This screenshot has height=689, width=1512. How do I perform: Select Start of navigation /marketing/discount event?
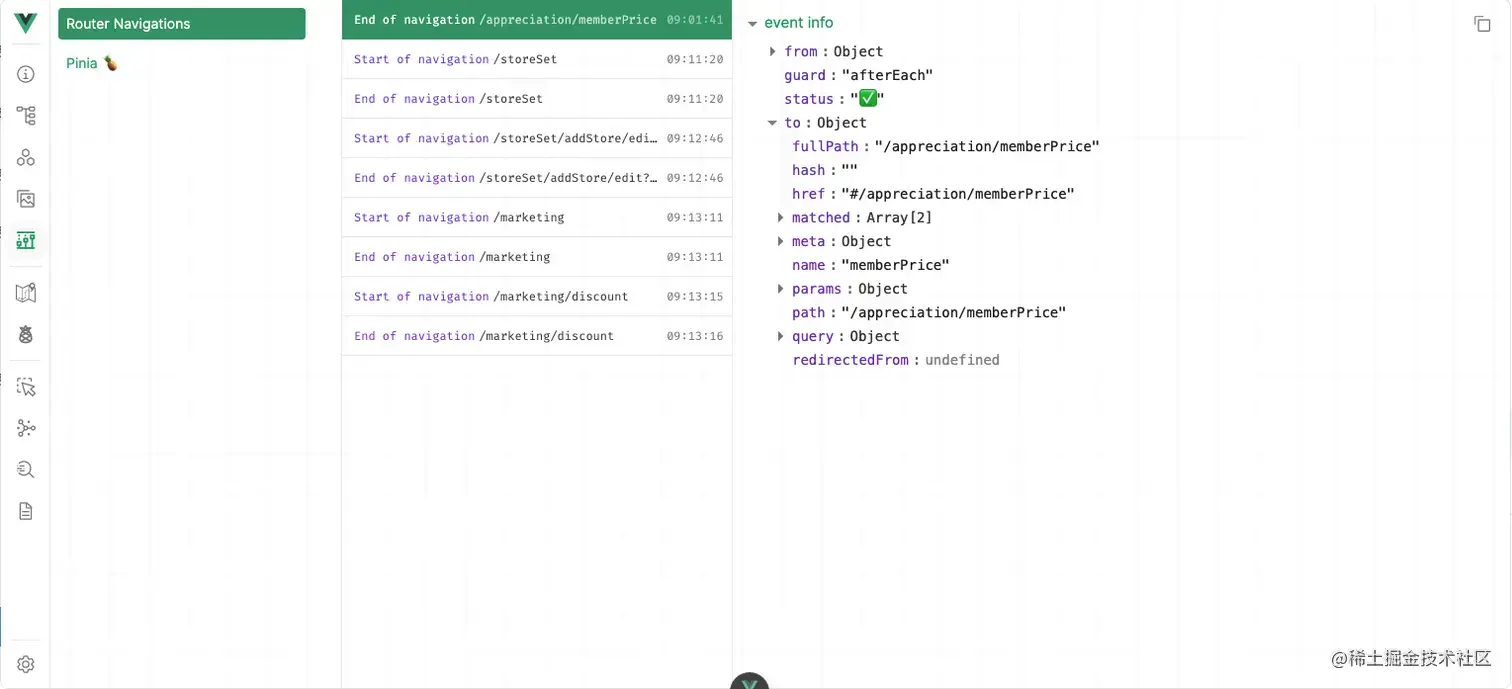tap(537, 296)
